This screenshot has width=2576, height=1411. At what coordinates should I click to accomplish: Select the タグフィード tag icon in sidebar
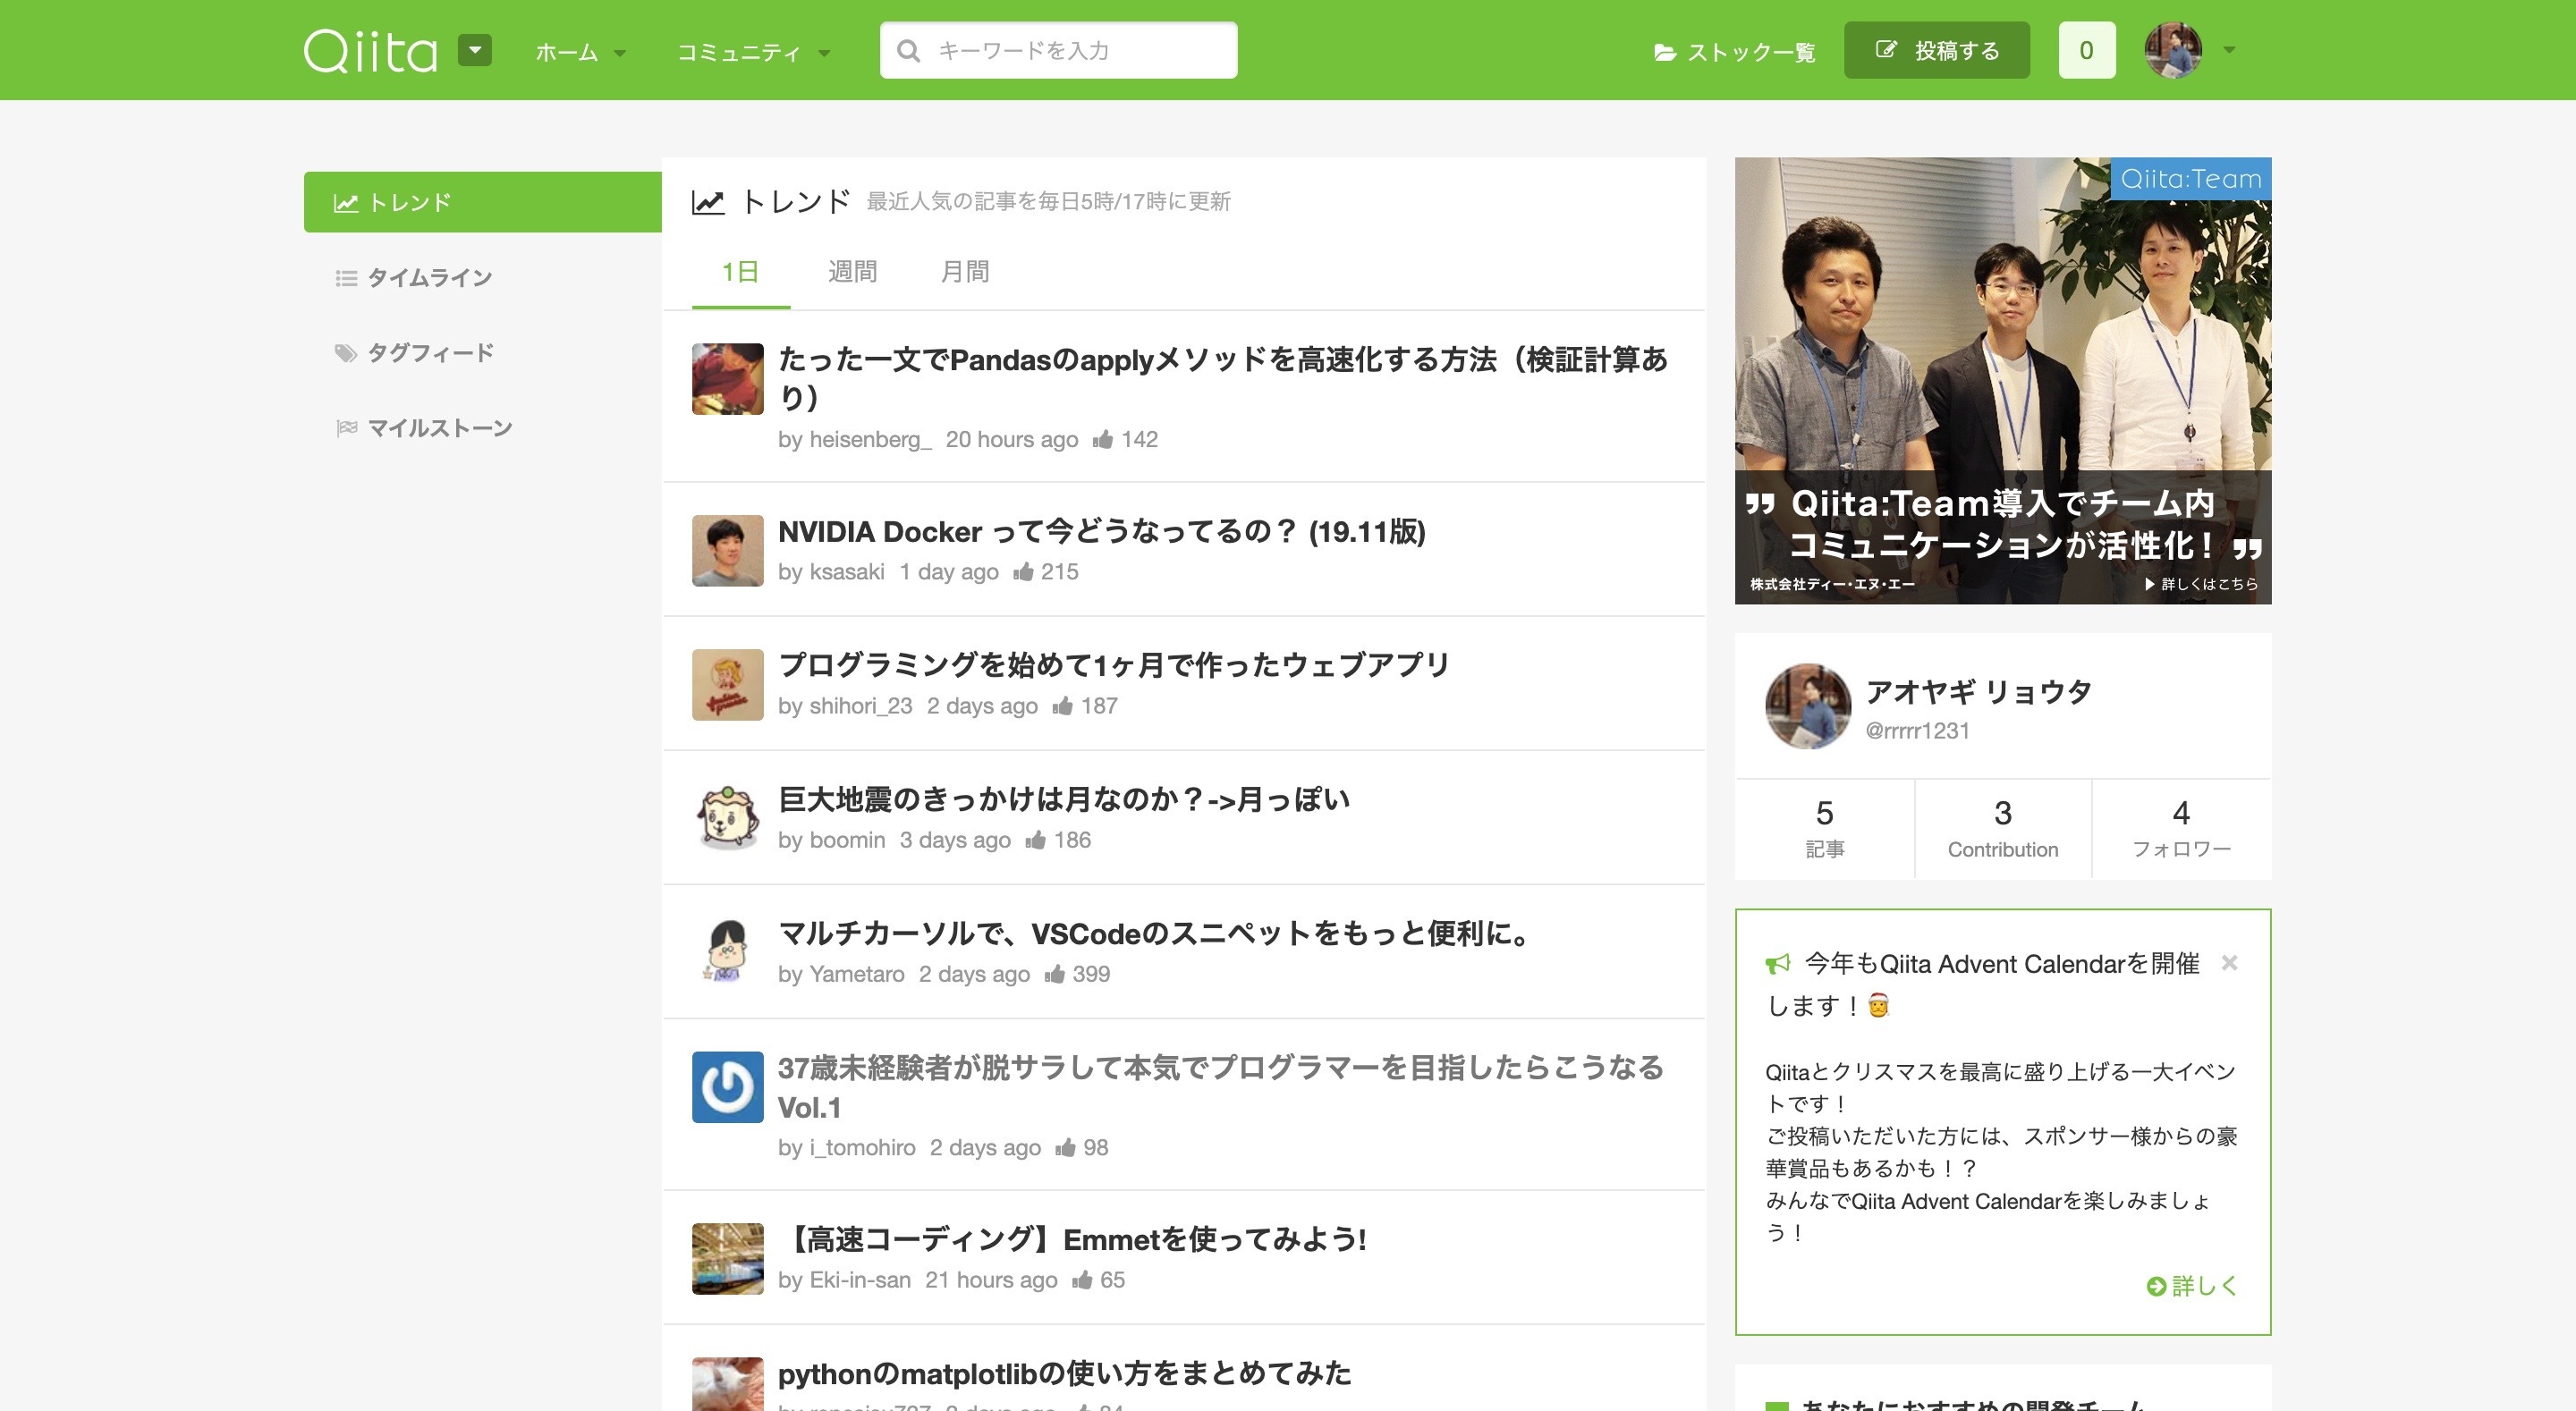[345, 352]
